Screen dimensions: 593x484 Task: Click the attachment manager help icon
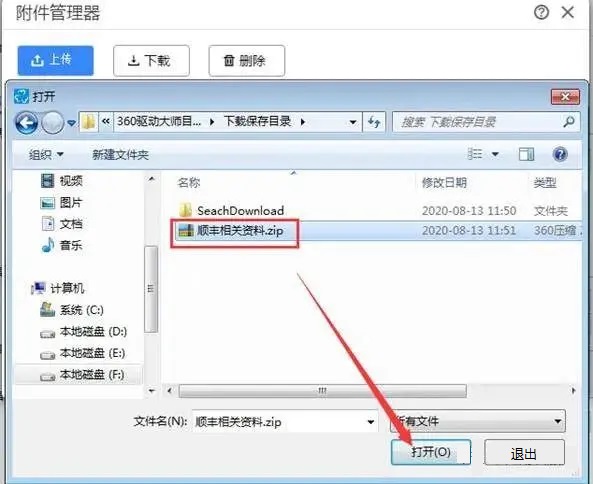(541, 13)
